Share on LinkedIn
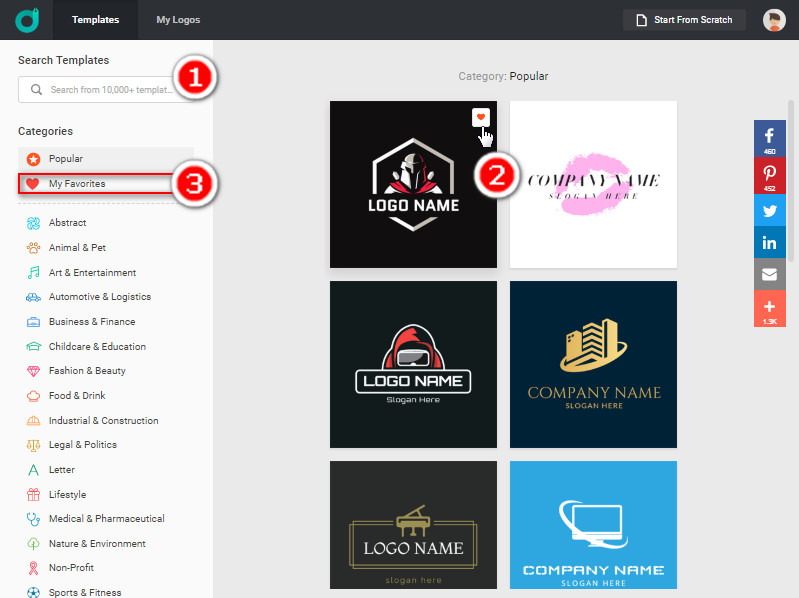The image size is (799, 598). tap(770, 242)
